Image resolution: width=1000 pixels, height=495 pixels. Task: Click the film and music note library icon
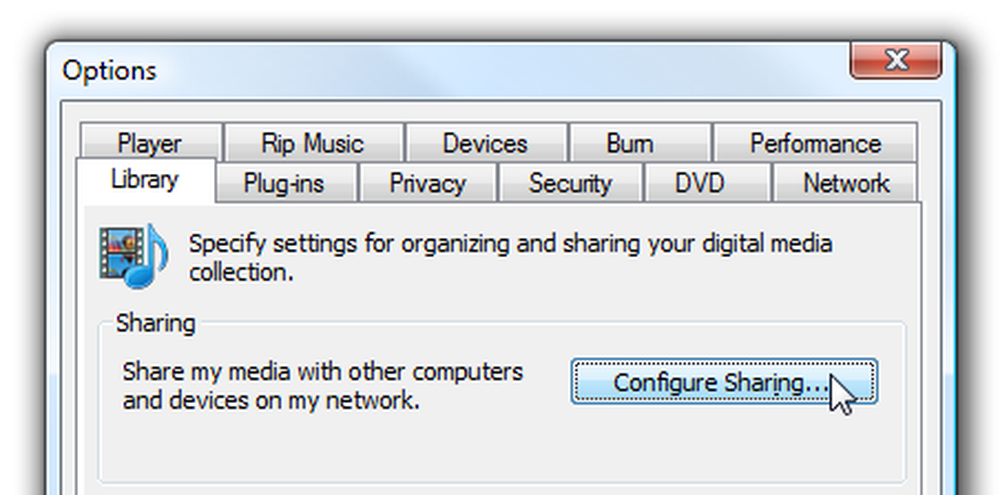click(x=133, y=256)
